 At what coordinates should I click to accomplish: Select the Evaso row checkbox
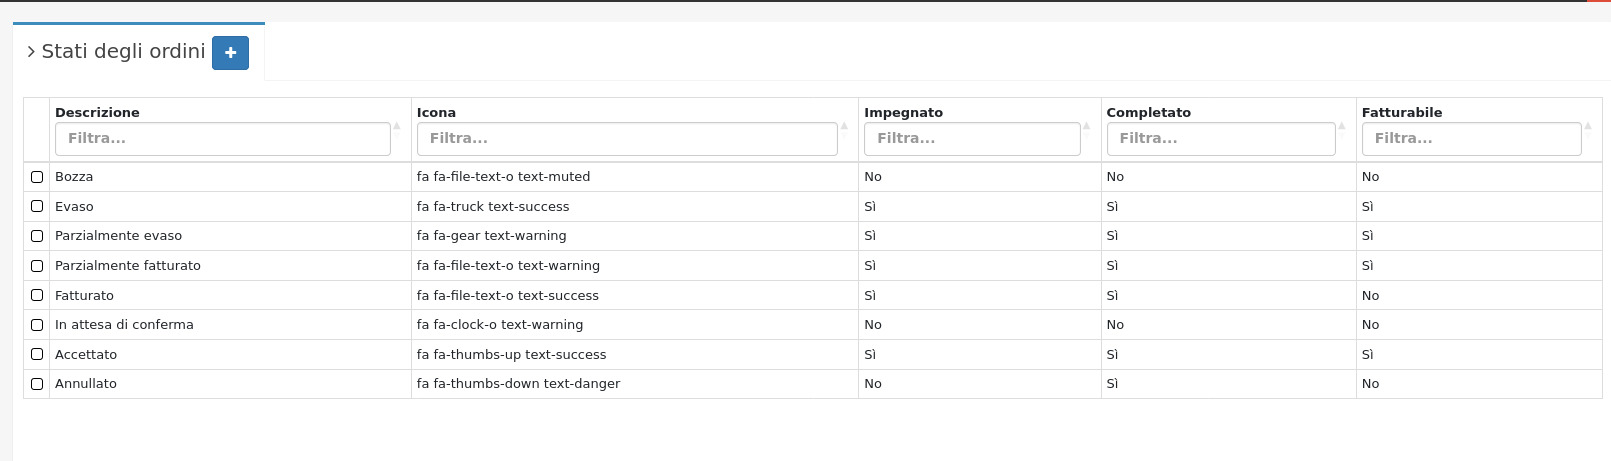click(37, 206)
